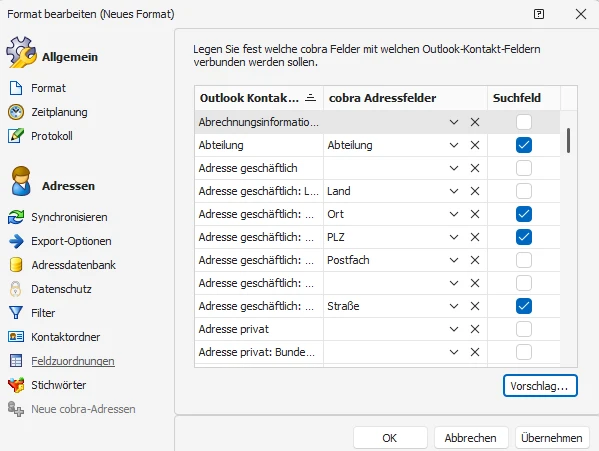Select the Adresse privat row label

point(233,329)
